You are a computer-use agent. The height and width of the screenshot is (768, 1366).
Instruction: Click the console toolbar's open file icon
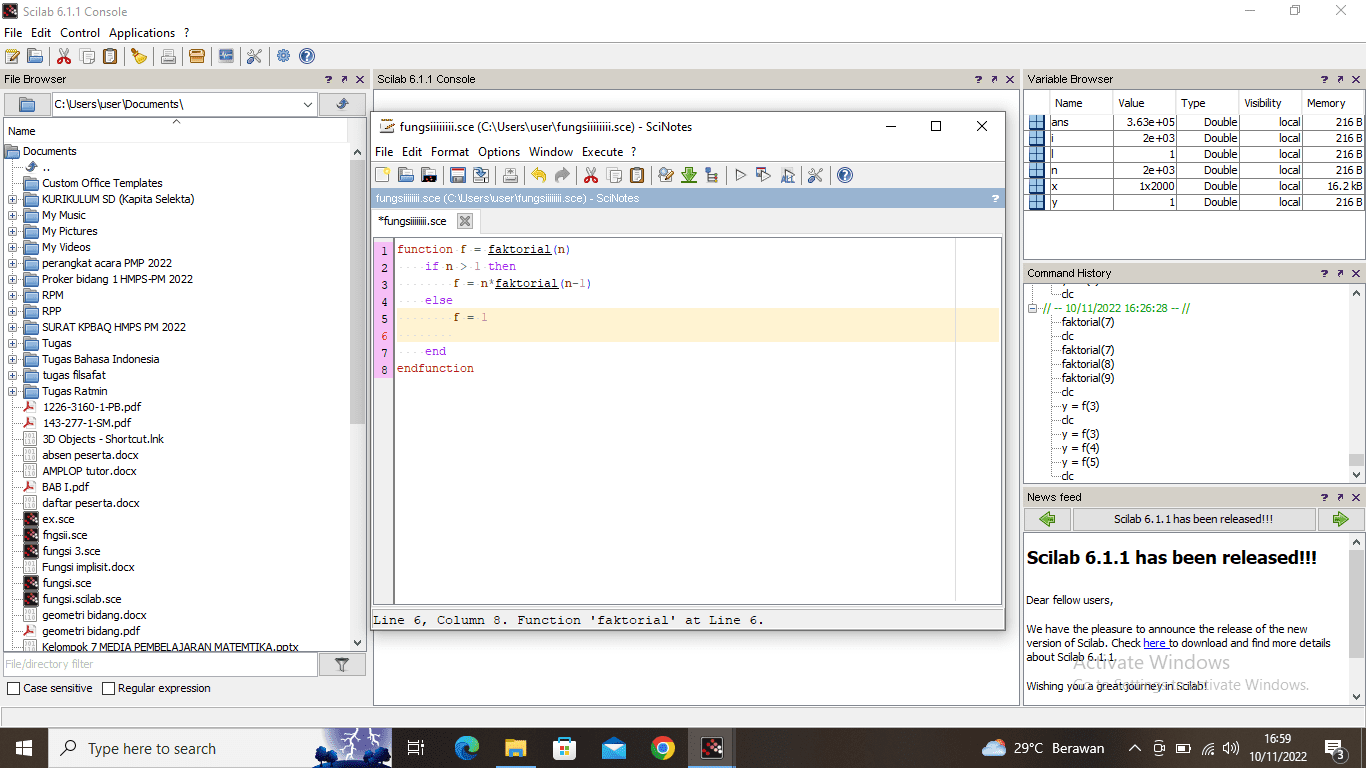click(x=35, y=56)
